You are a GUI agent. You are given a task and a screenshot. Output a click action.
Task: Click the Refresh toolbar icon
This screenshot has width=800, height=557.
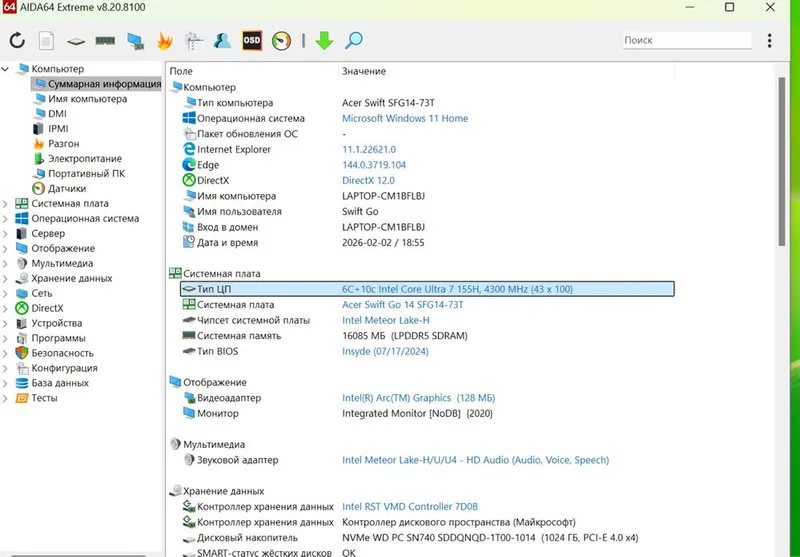point(17,40)
